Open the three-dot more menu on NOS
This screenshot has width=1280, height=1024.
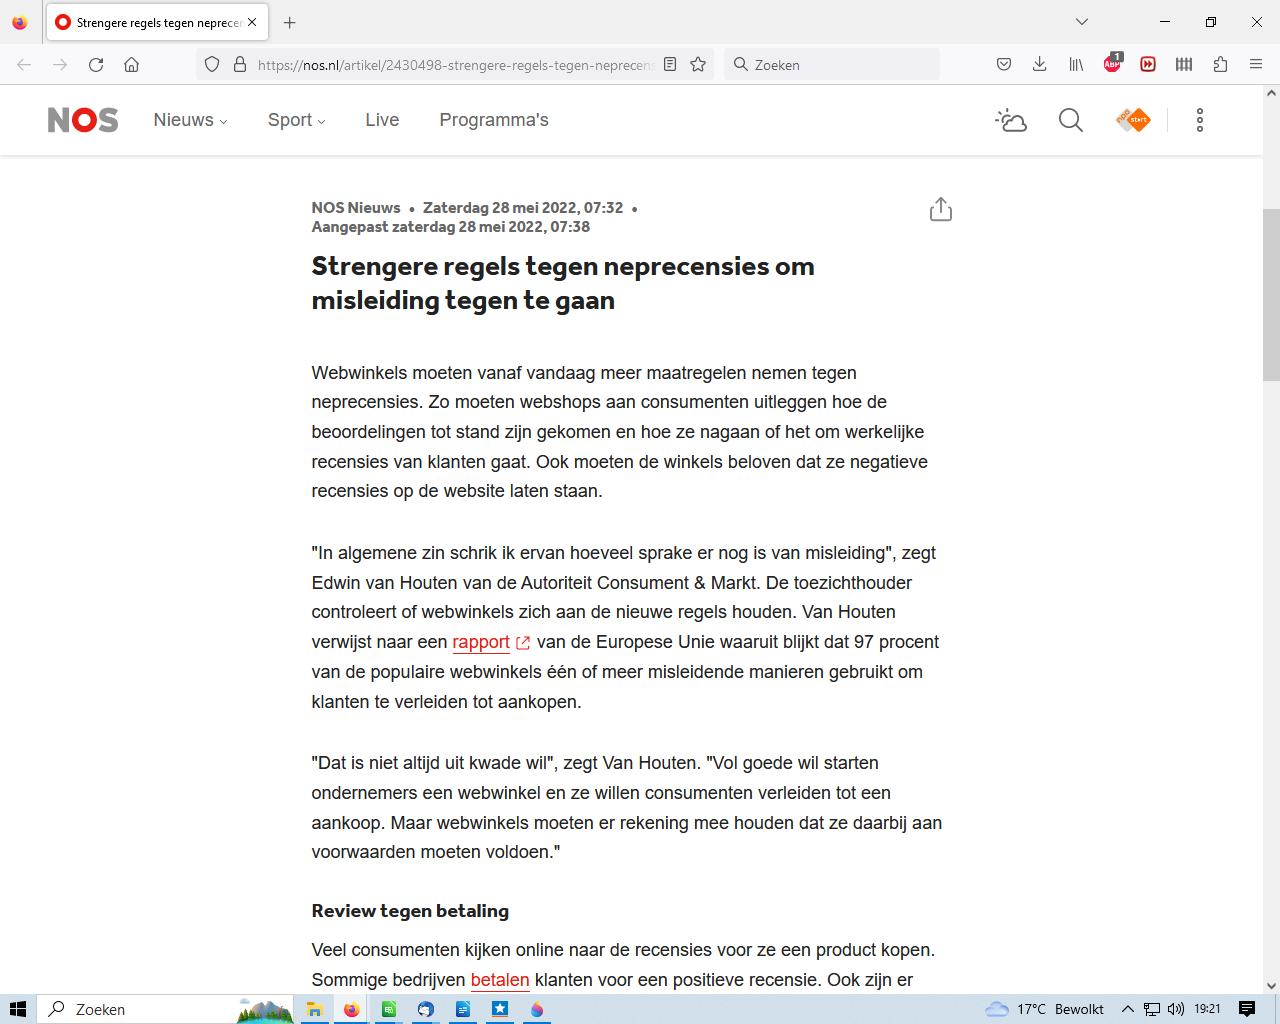1200,120
